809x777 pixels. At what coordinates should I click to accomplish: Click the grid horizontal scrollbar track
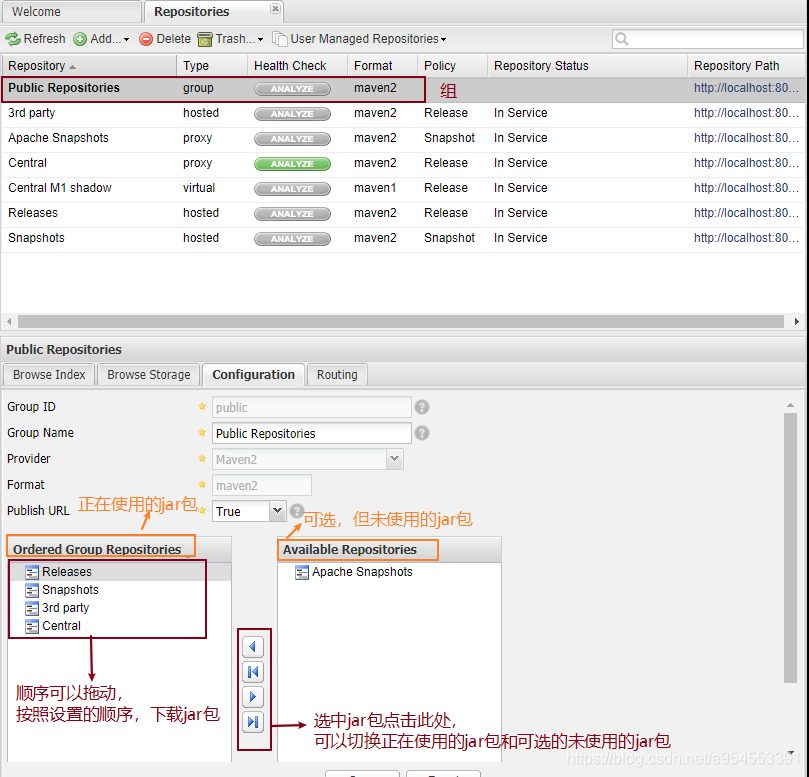click(401, 321)
